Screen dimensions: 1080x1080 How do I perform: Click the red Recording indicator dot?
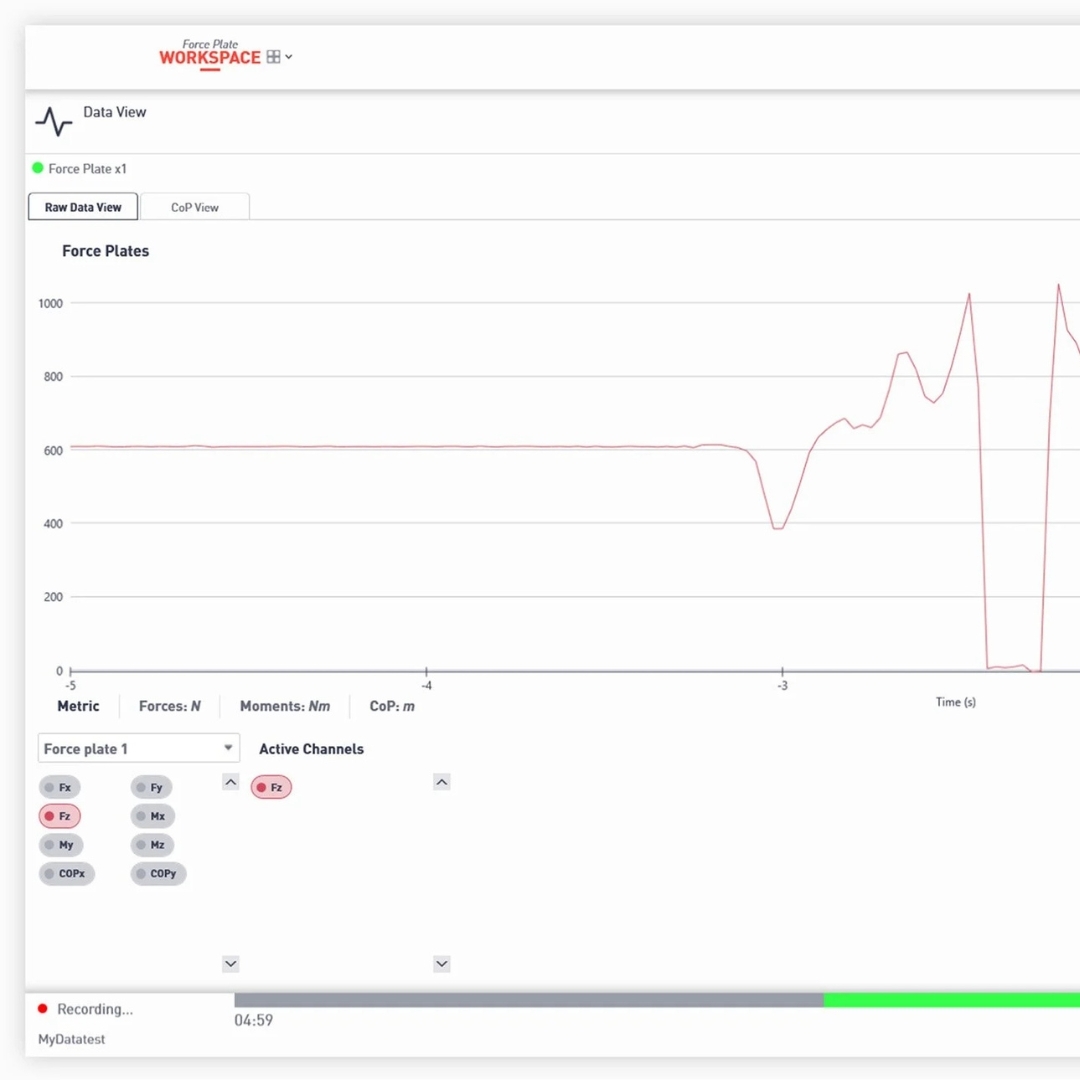pos(42,1009)
